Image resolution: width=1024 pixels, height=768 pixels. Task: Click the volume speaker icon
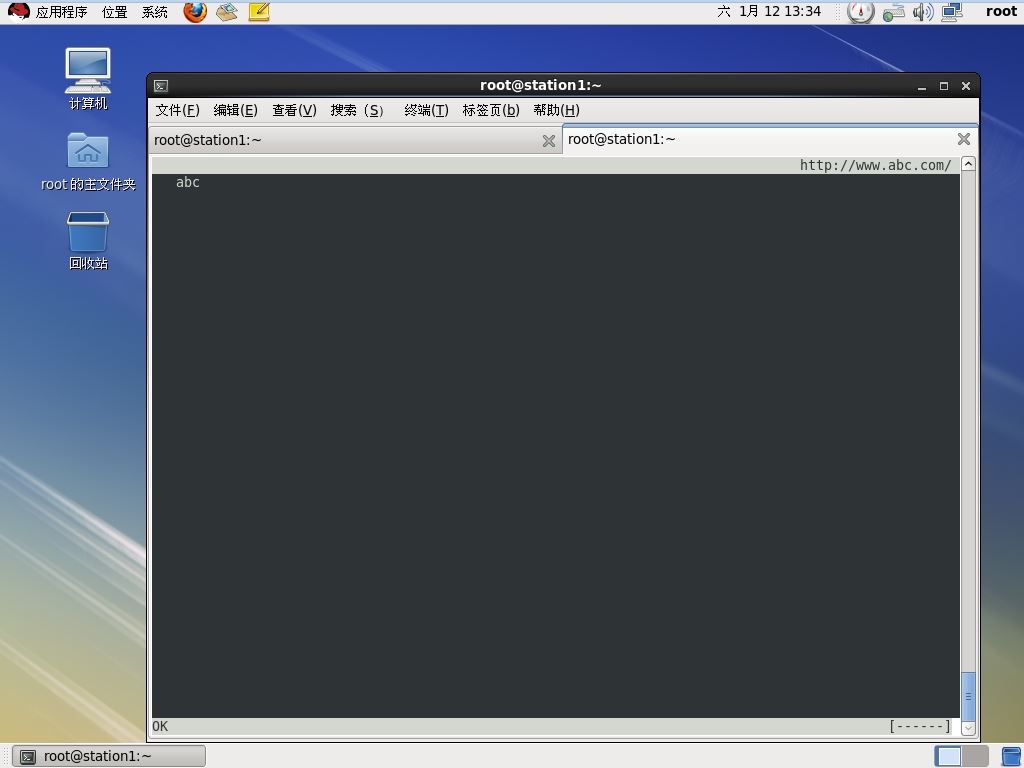pos(923,12)
